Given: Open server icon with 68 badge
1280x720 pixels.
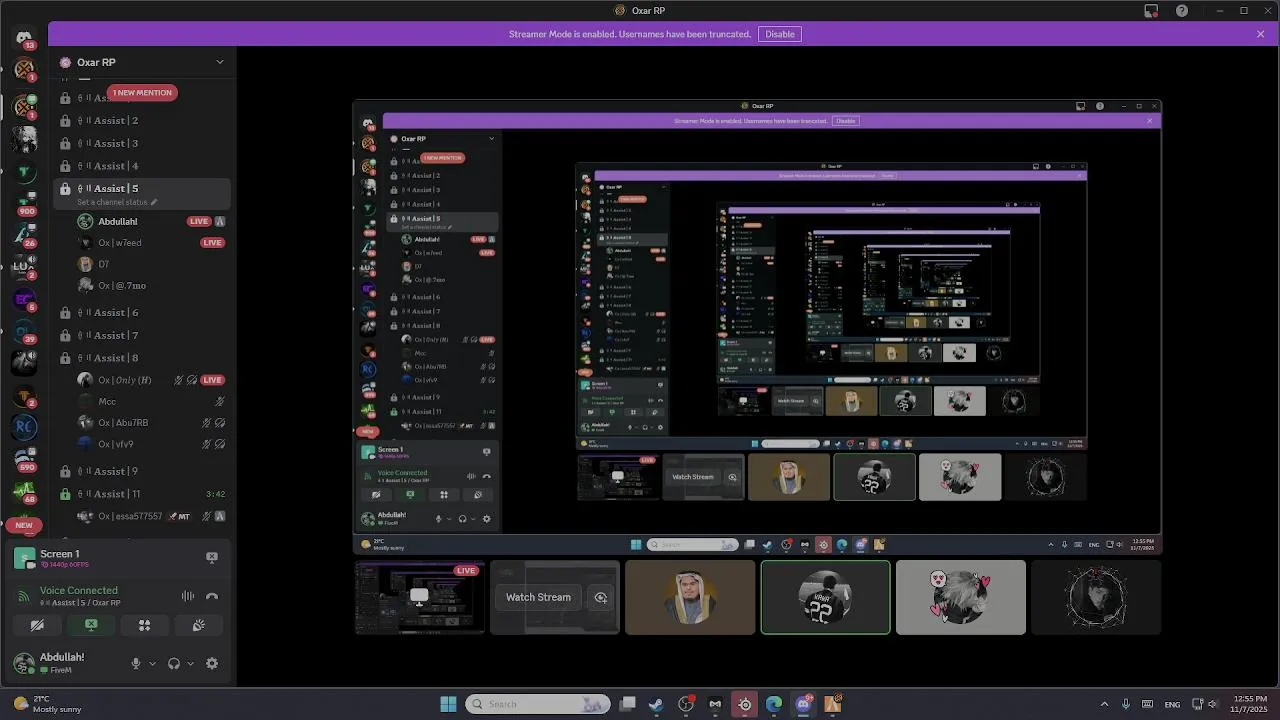Looking at the screenshot, I should click(x=25, y=492).
